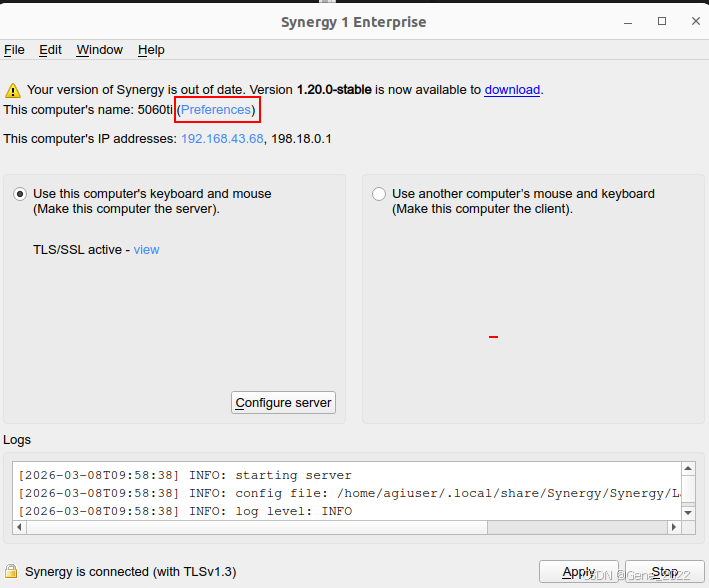Screen dimensions: 709x588
Task: Minimize the Synergy window
Action: point(628,22)
